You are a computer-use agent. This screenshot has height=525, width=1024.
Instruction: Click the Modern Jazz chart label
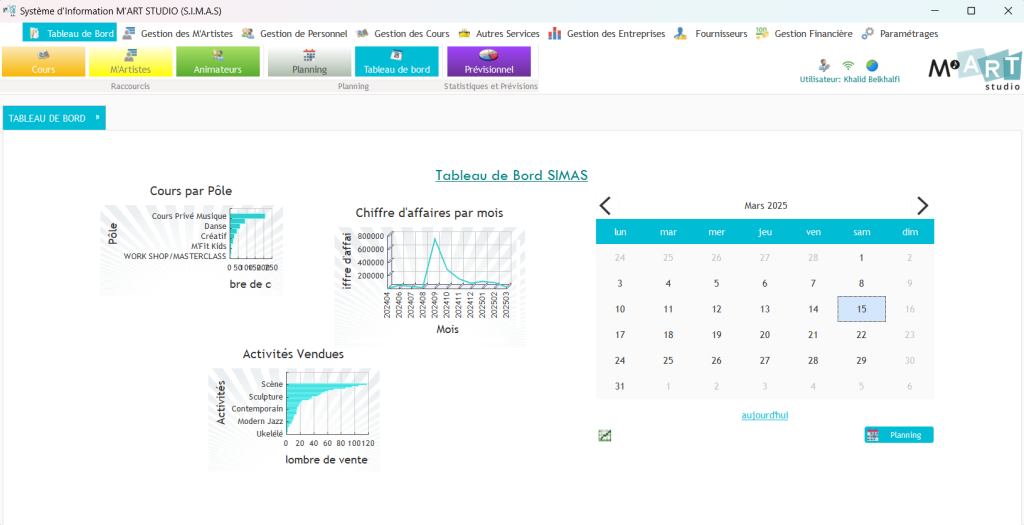(260, 421)
